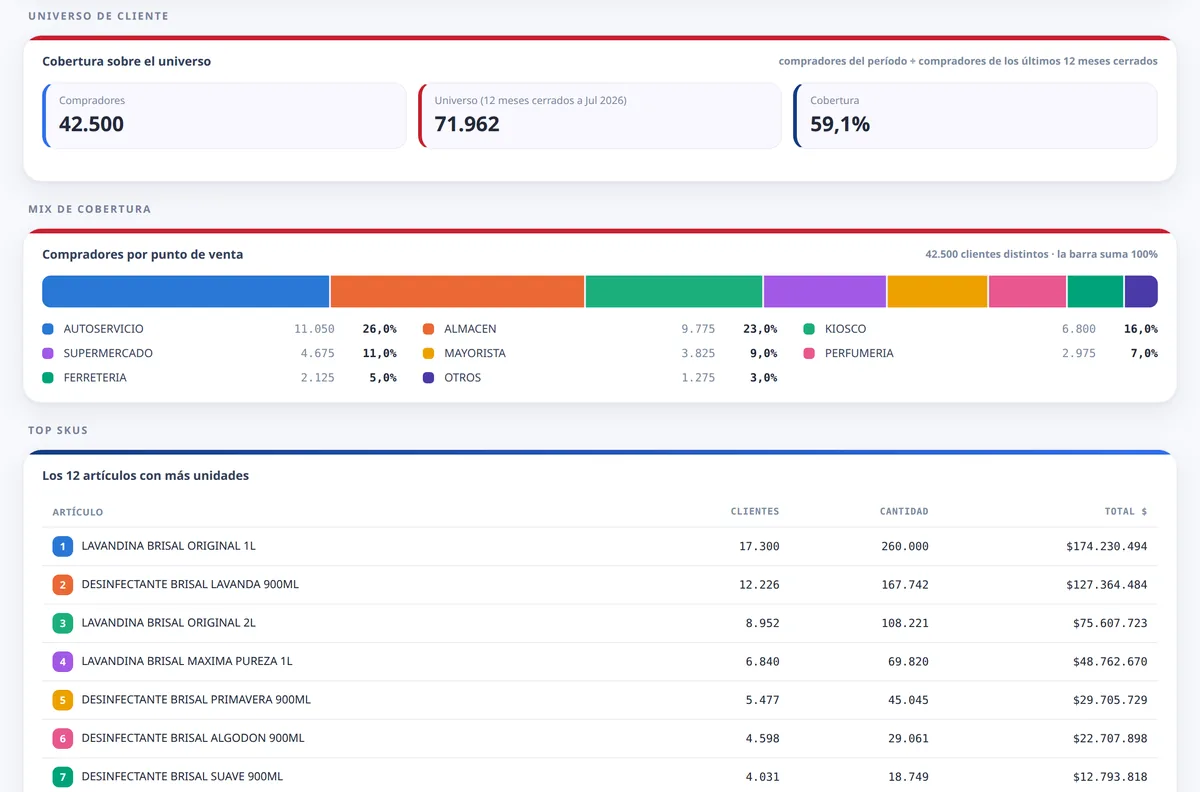This screenshot has height=792, width=1200.
Task: Click rank badge 4 for Maxima Pureza
Action: pos(62,661)
